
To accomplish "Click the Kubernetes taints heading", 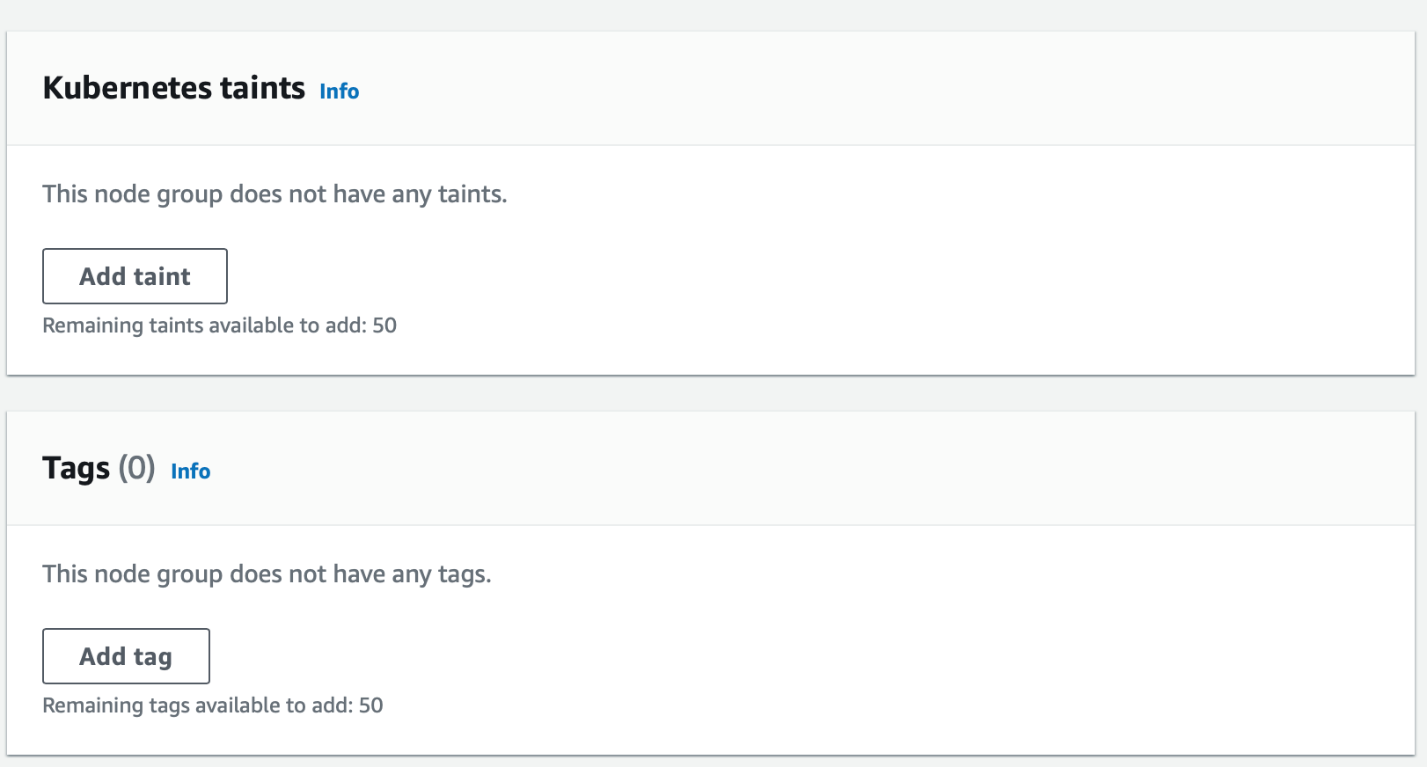I will pyautogui.click(x=173, y=88).
